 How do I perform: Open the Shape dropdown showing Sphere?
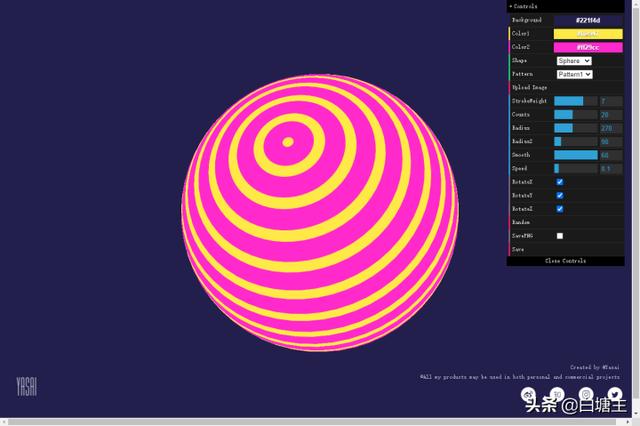click(x=574, y=61)
